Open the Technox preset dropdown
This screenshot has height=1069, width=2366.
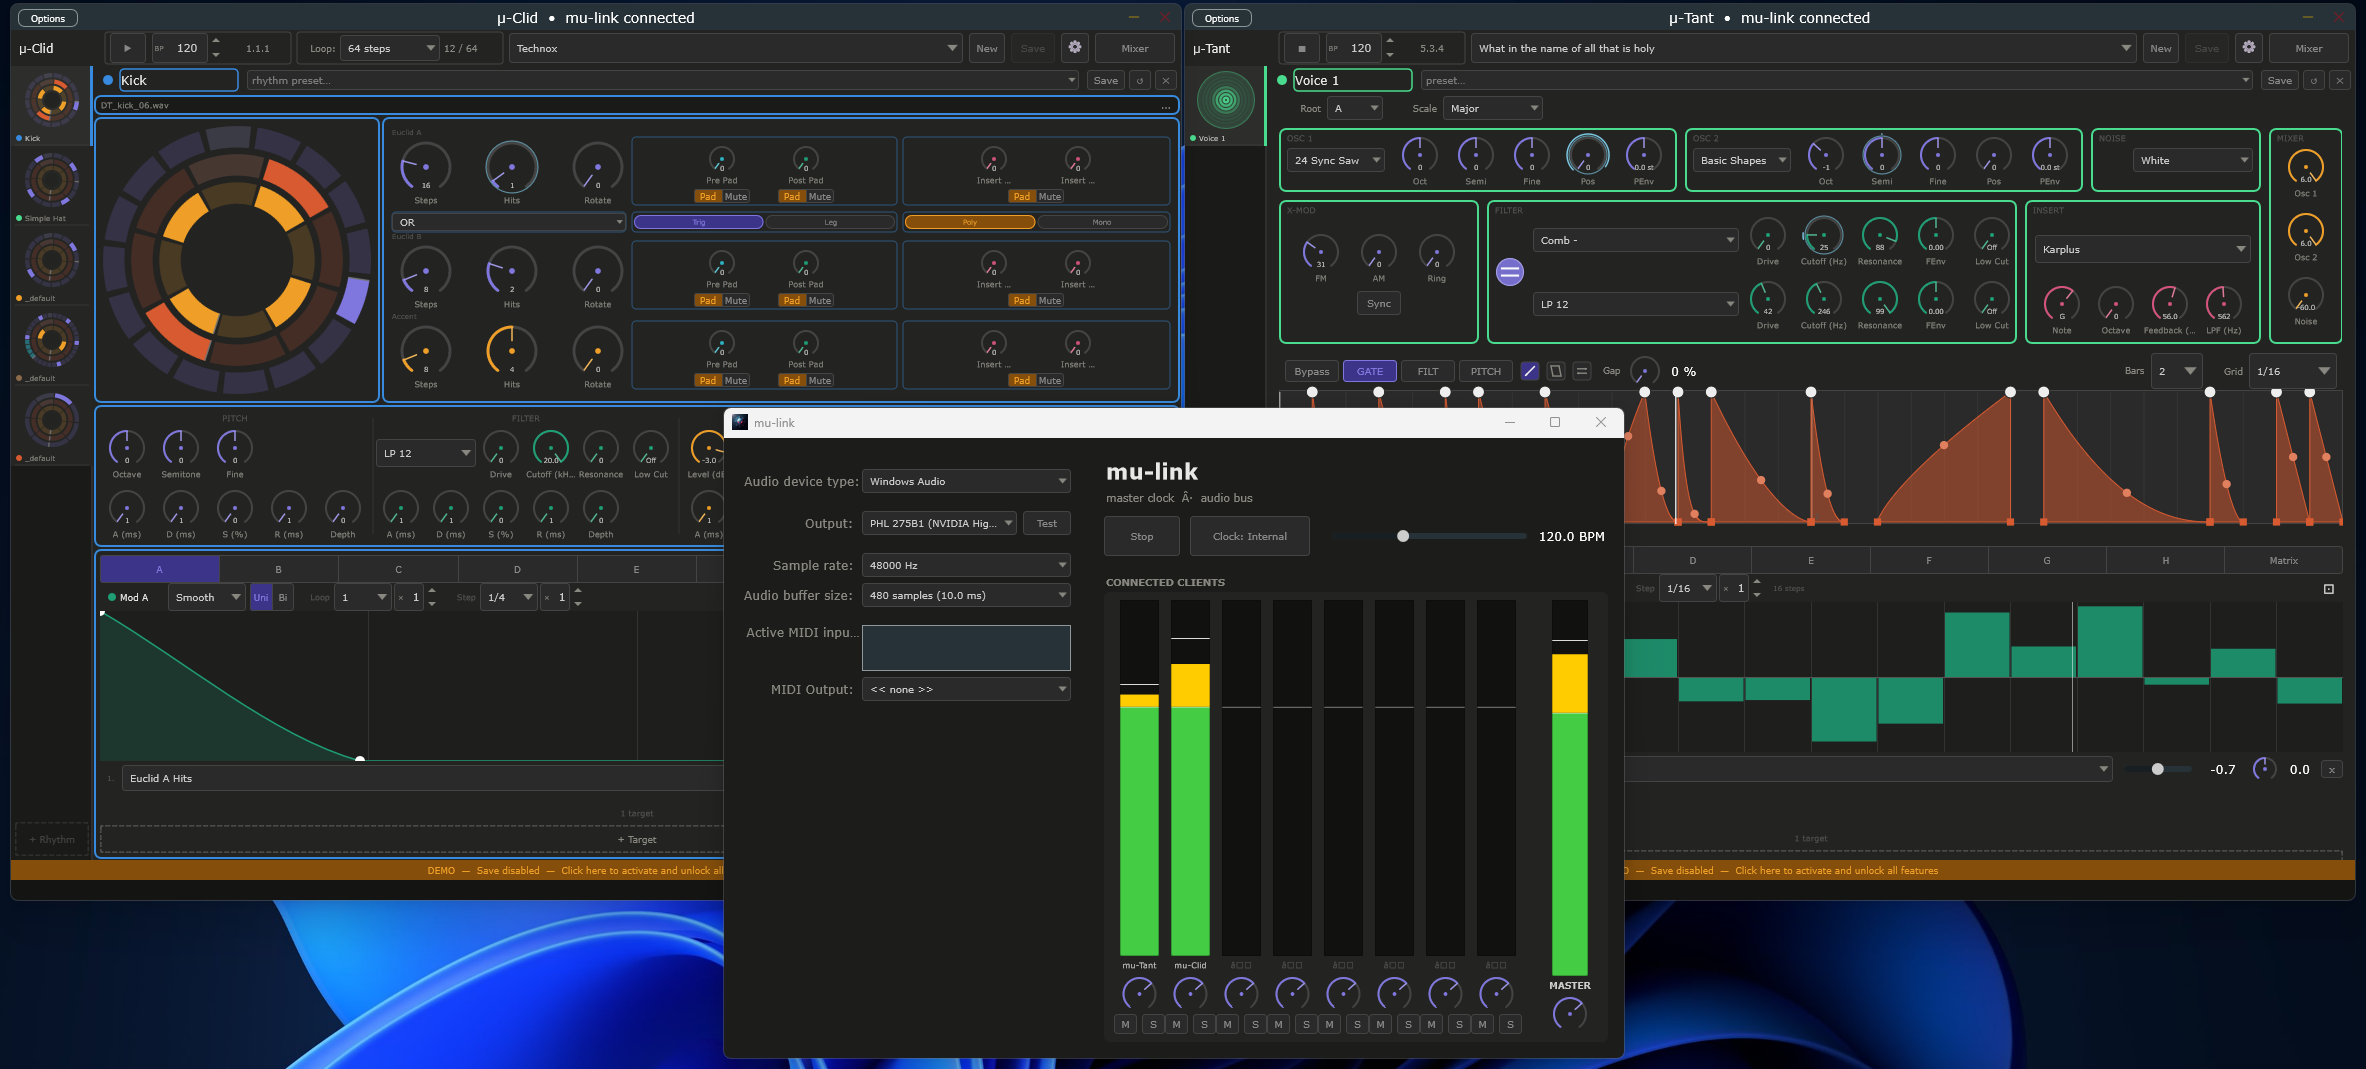[735, 48]
